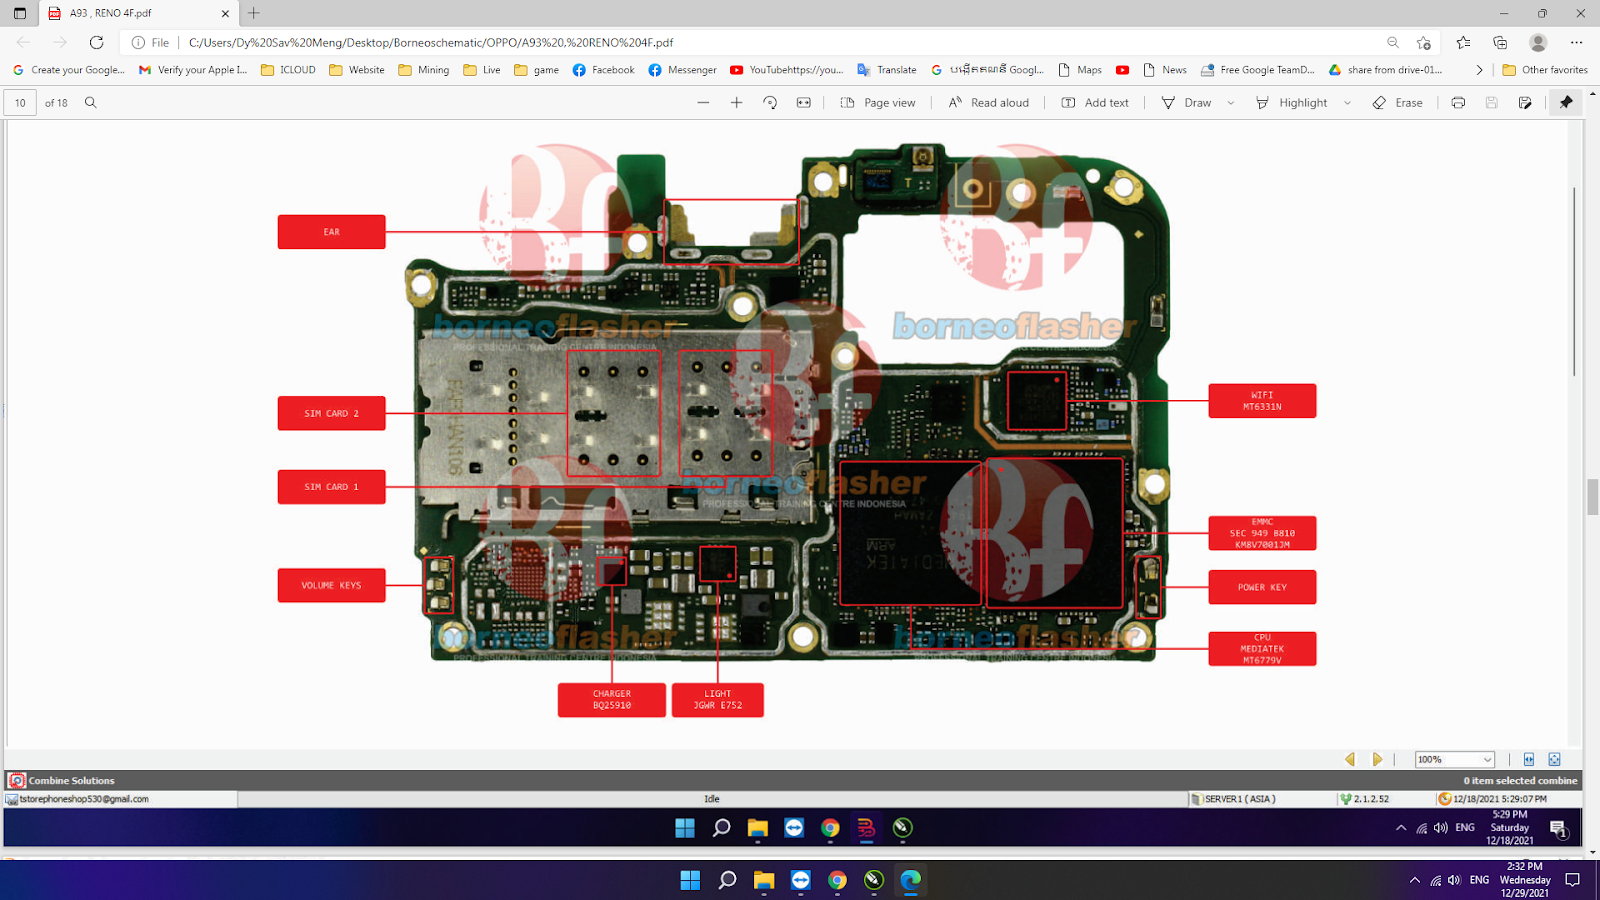This screenshot has width=1600, height=900.
Task: Open Google Chrome from the taskbar
Action: 837,880
